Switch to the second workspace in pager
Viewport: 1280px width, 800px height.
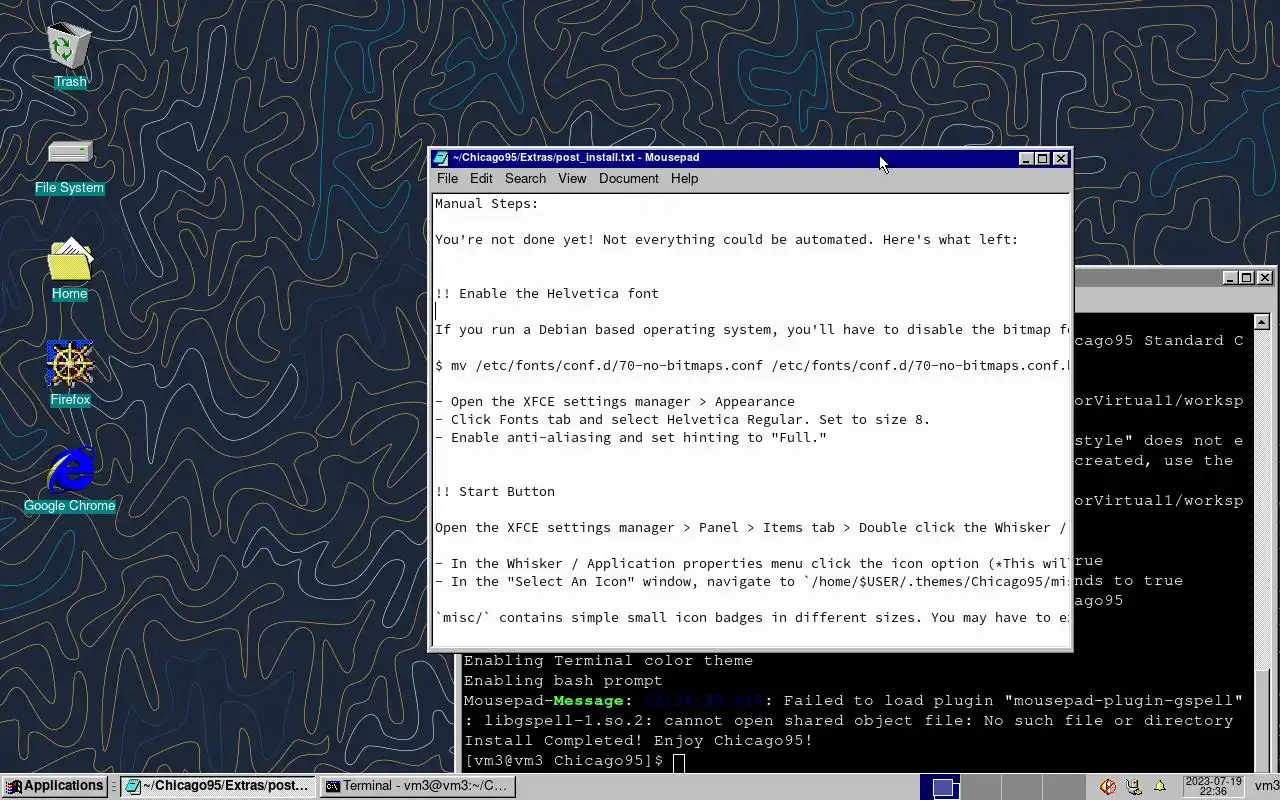tap(981, 787)
